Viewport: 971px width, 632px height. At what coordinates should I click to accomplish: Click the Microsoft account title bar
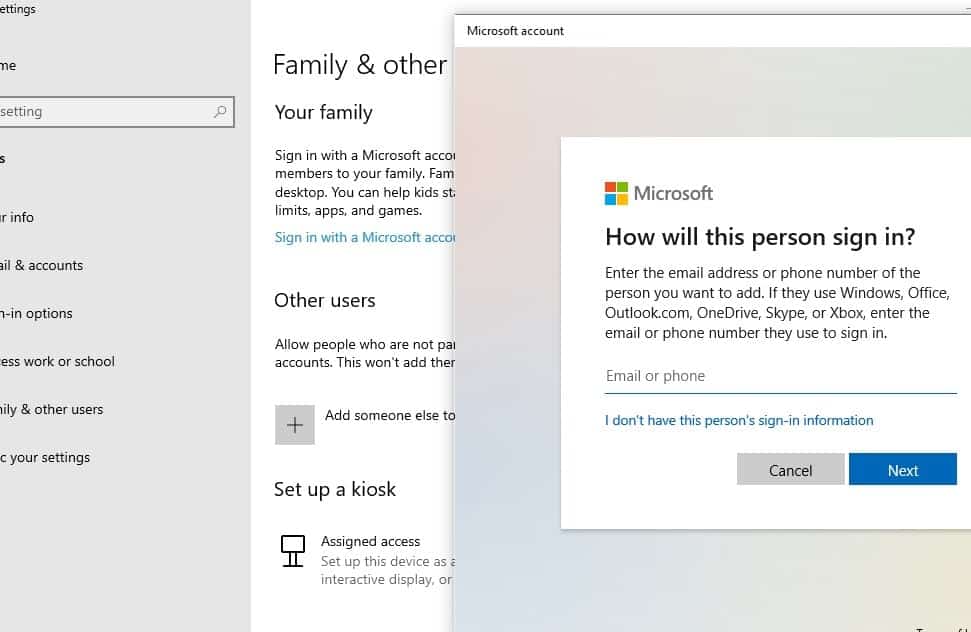click(700, 31)
